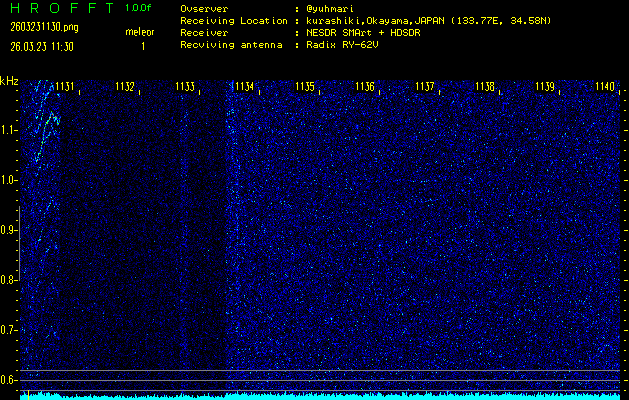This screenshot has width=629, height=400.
Task: Click the cyan signal level bar at bottom
Action: pos(320,395)
